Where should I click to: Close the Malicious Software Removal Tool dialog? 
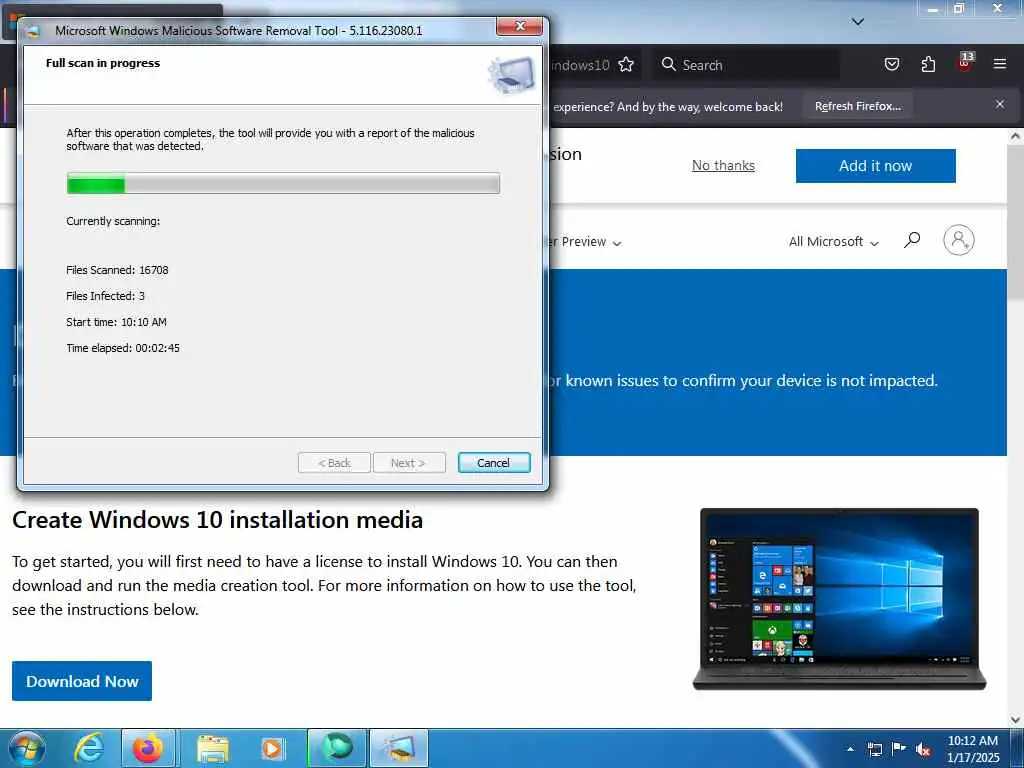click(520, 26)
